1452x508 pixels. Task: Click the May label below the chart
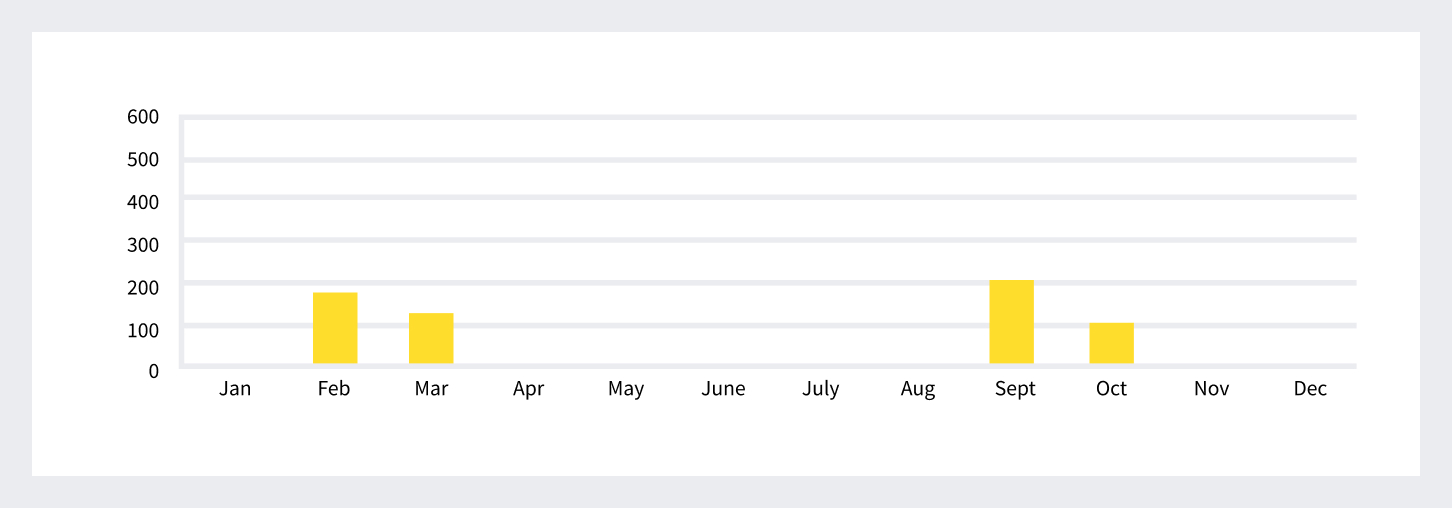click(626, 389)
